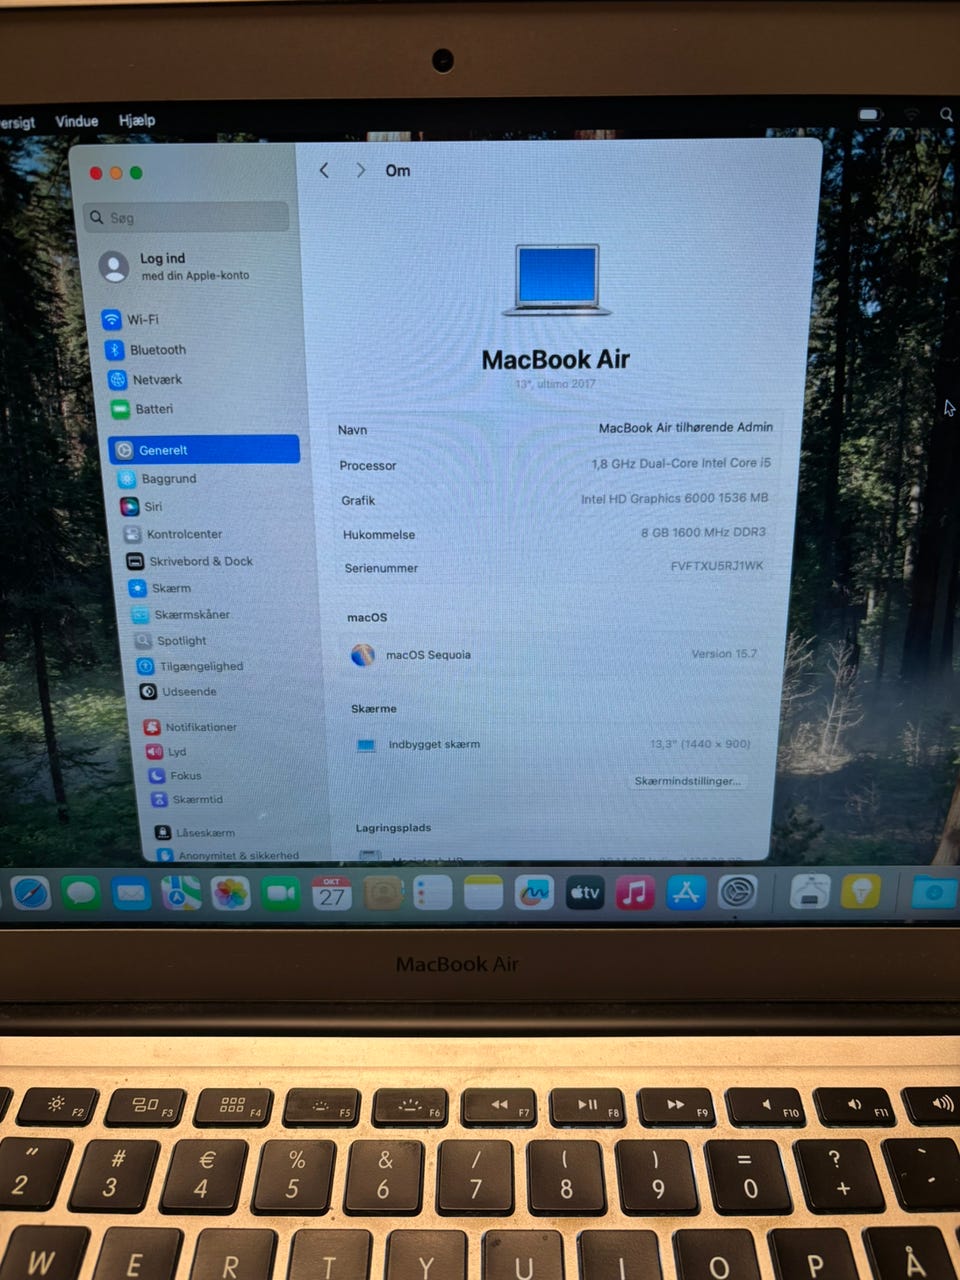The height and width of the screenshot is (1280, 960).
Task: Open System Settings from the Dock
Action: point(737,891)
